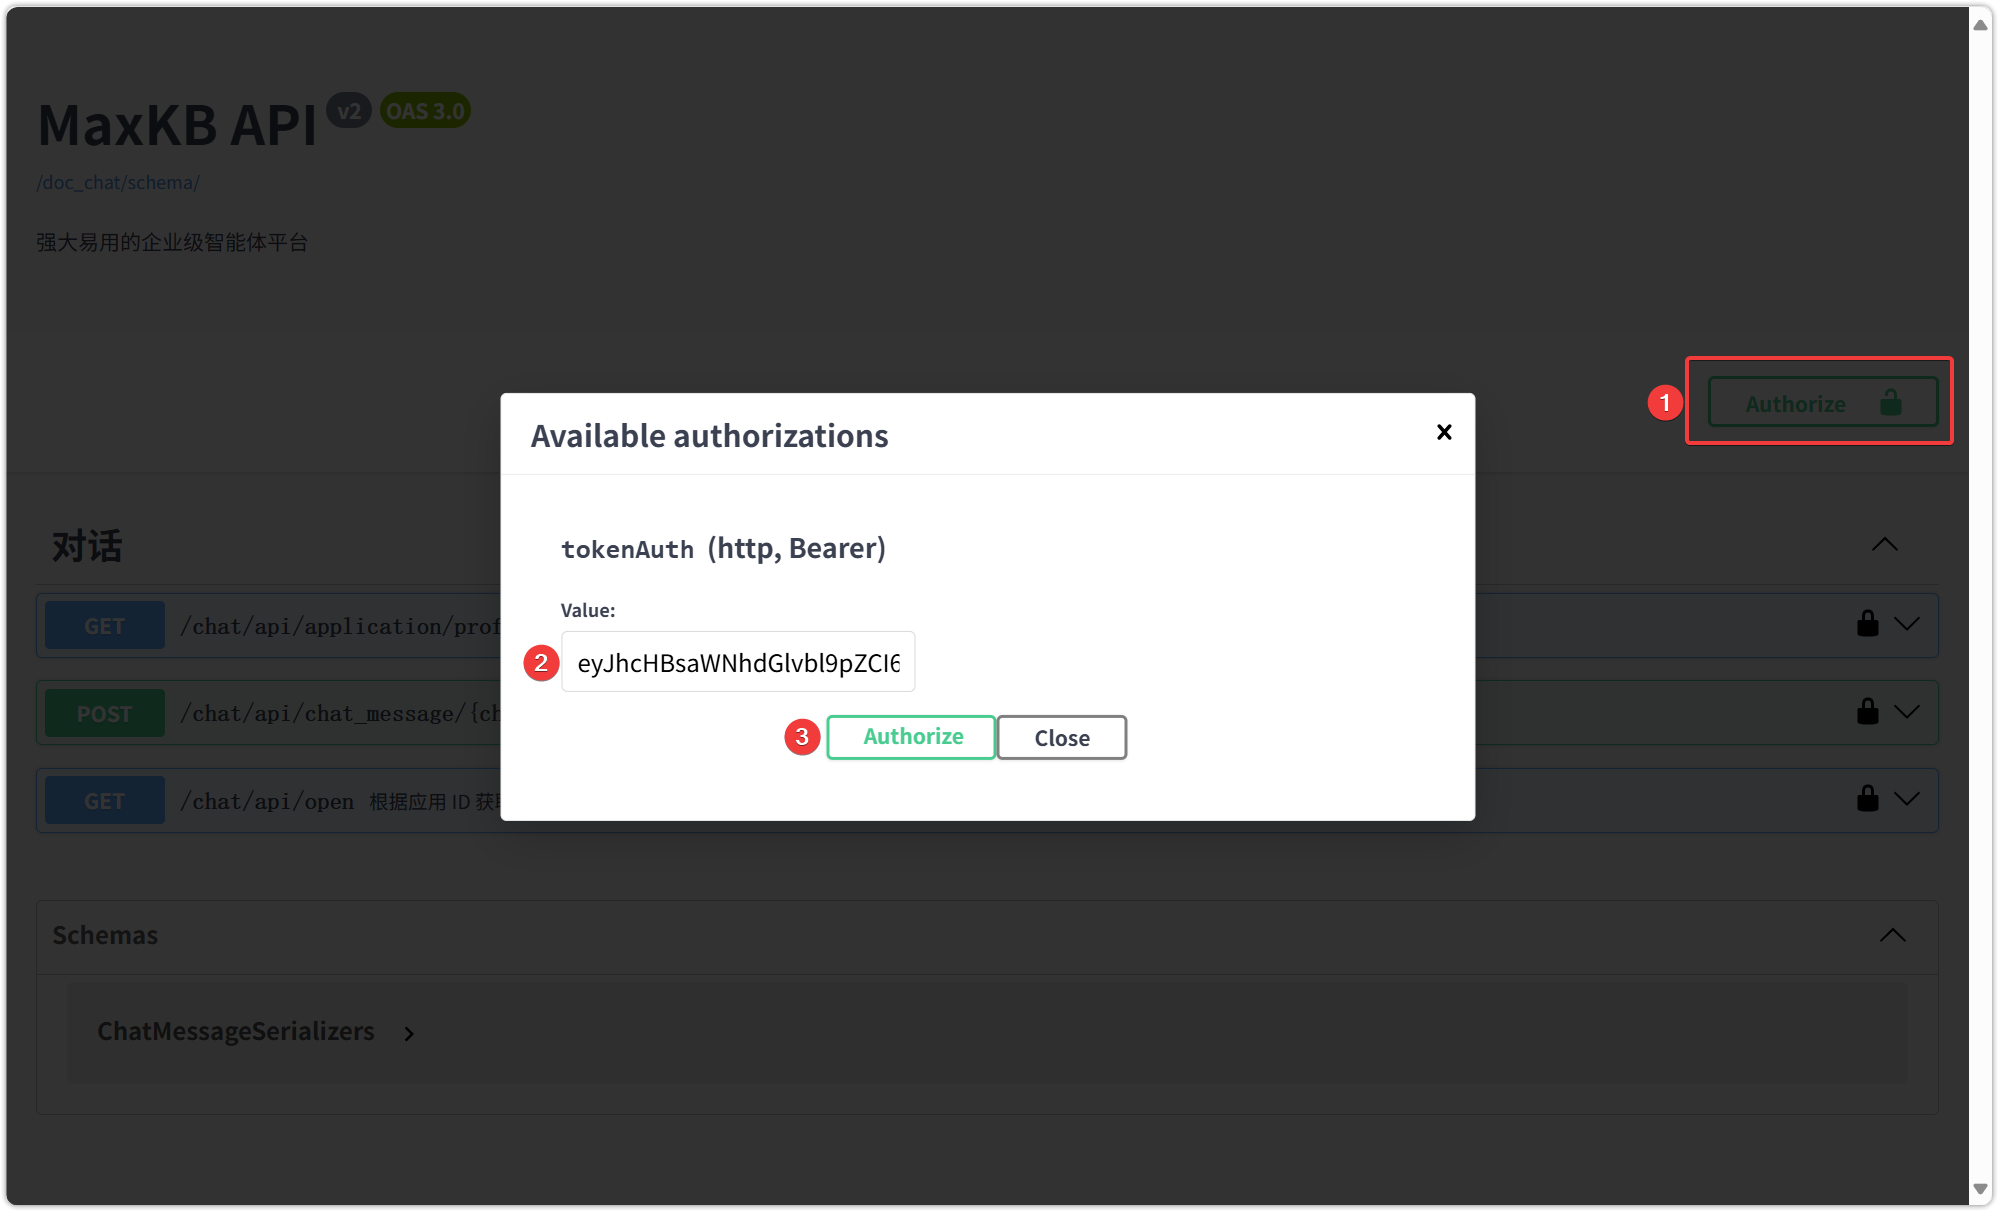Close the authorizations dialog with X icon
The width and height of the screenshot is (1998, 1211).
click(x=1443, y=432)
